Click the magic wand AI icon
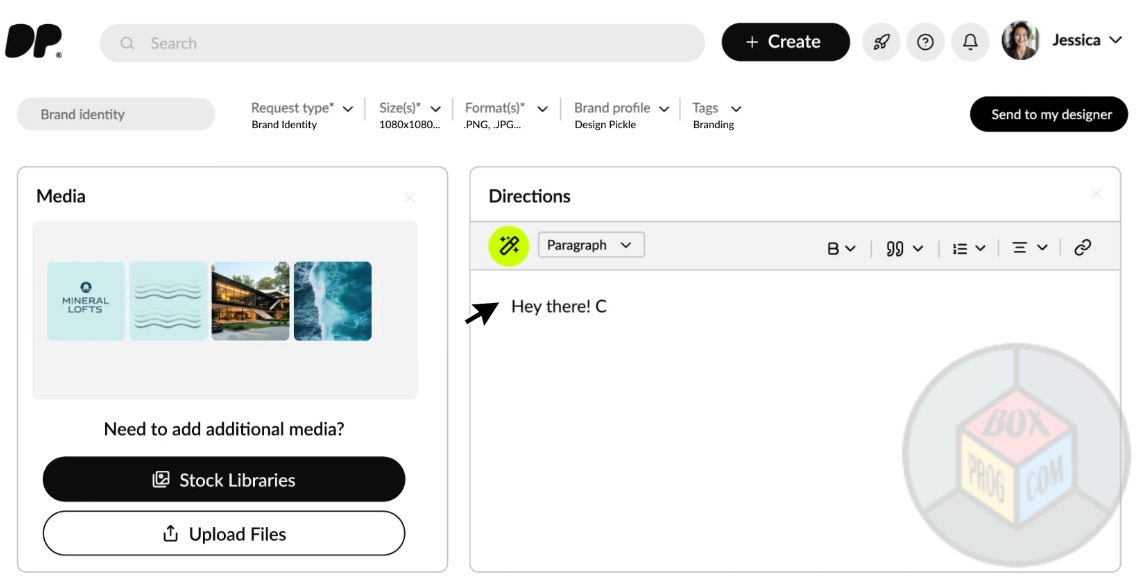 click(x=508, y=246)
